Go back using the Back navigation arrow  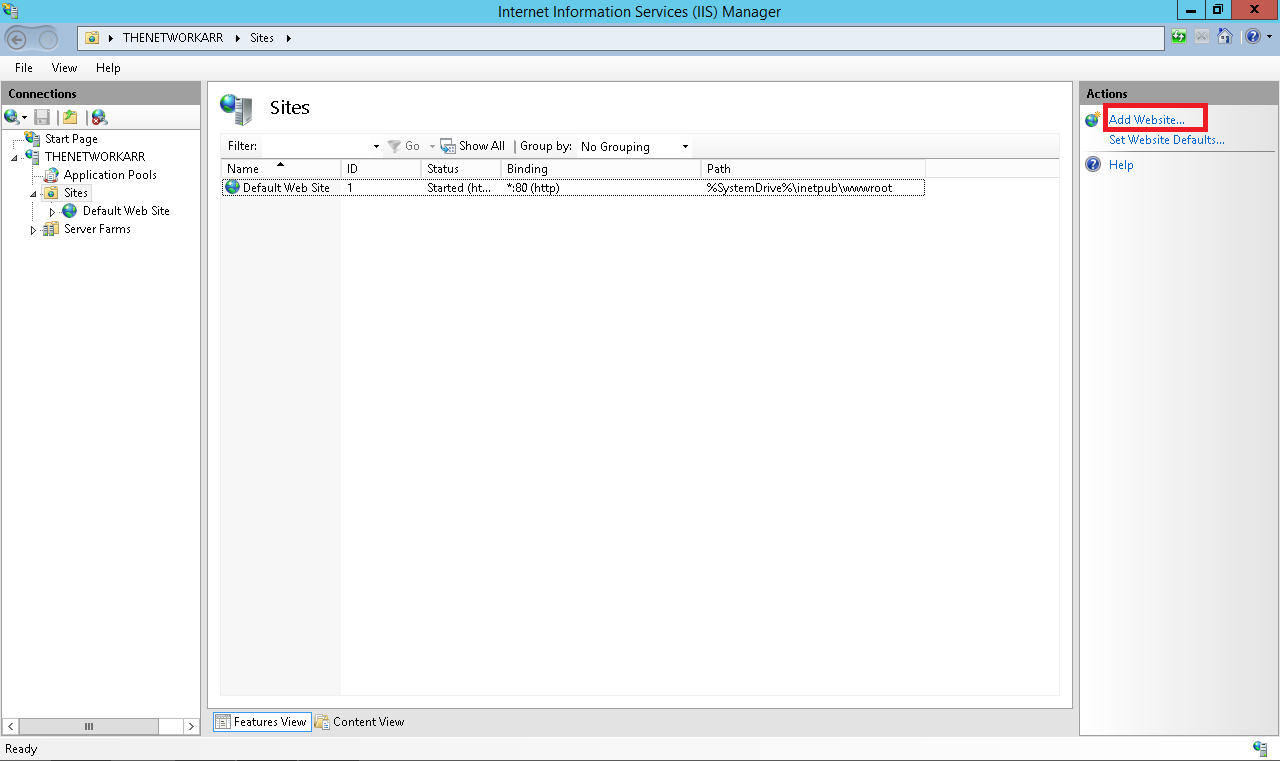tap(17, 39)
